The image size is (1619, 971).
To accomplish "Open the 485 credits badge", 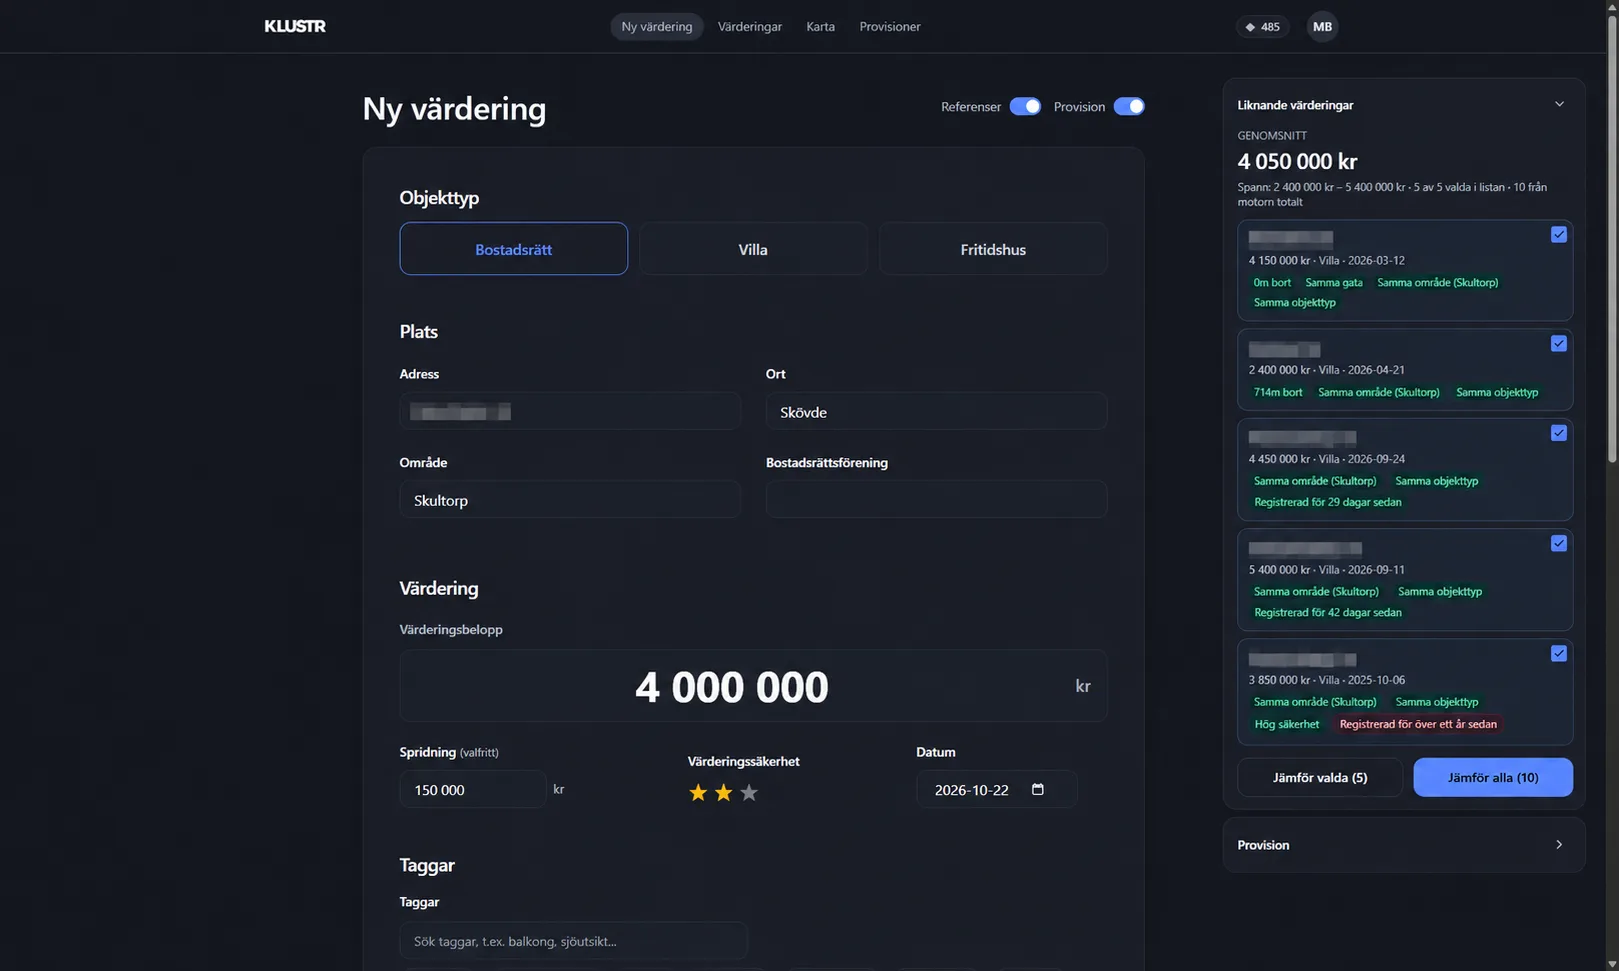I will tap(1262, 27).
